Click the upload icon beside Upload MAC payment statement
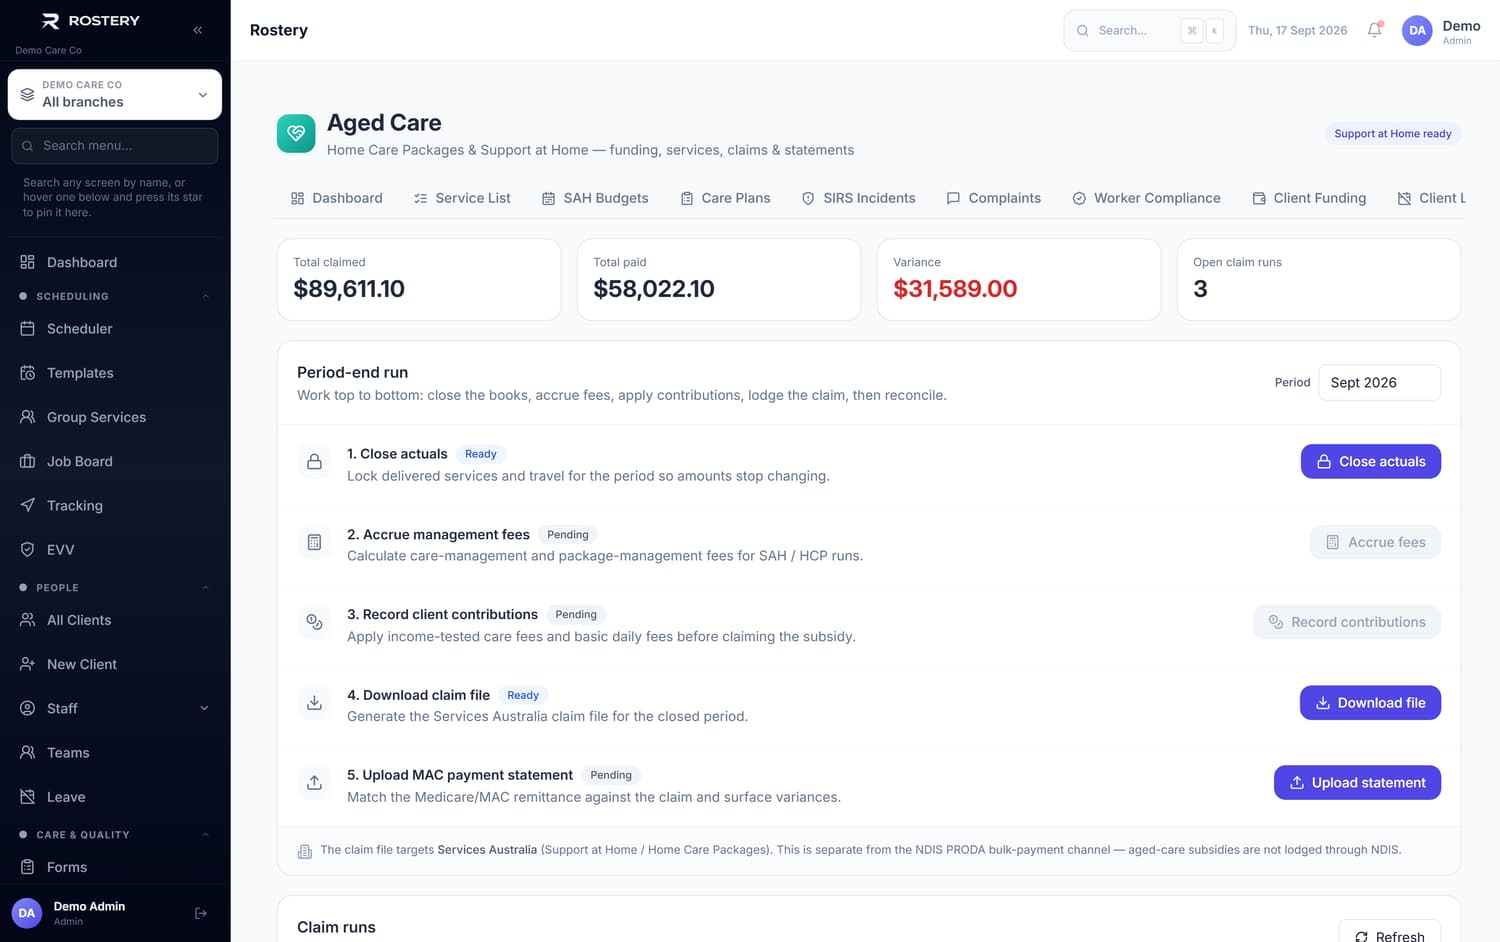The height and width of the screenshot is (942, 1500). pyautogui.click(x=314, y=783)
